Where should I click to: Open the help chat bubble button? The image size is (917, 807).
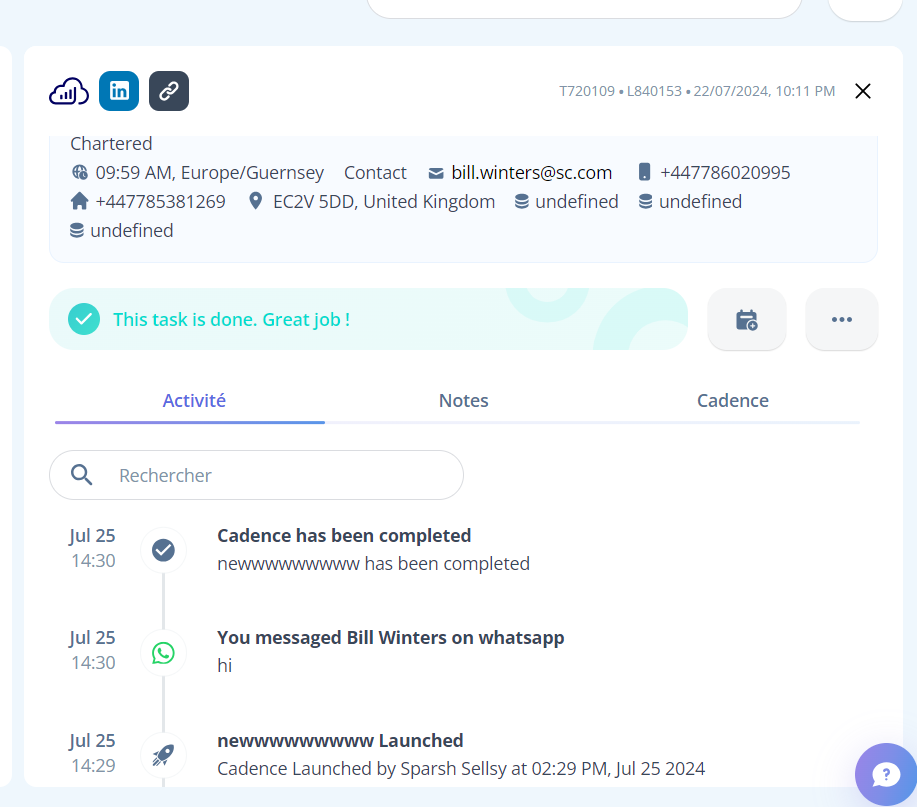[x=886, y=775]
